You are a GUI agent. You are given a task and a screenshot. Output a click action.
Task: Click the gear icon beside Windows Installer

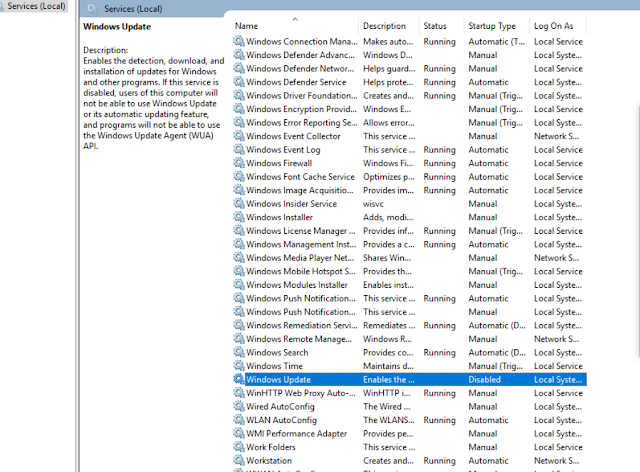coord(239,217)
